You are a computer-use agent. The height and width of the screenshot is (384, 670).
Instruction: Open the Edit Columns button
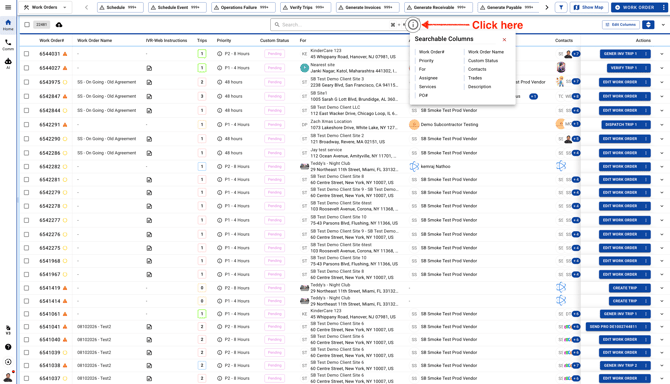(x=621, y=25)
